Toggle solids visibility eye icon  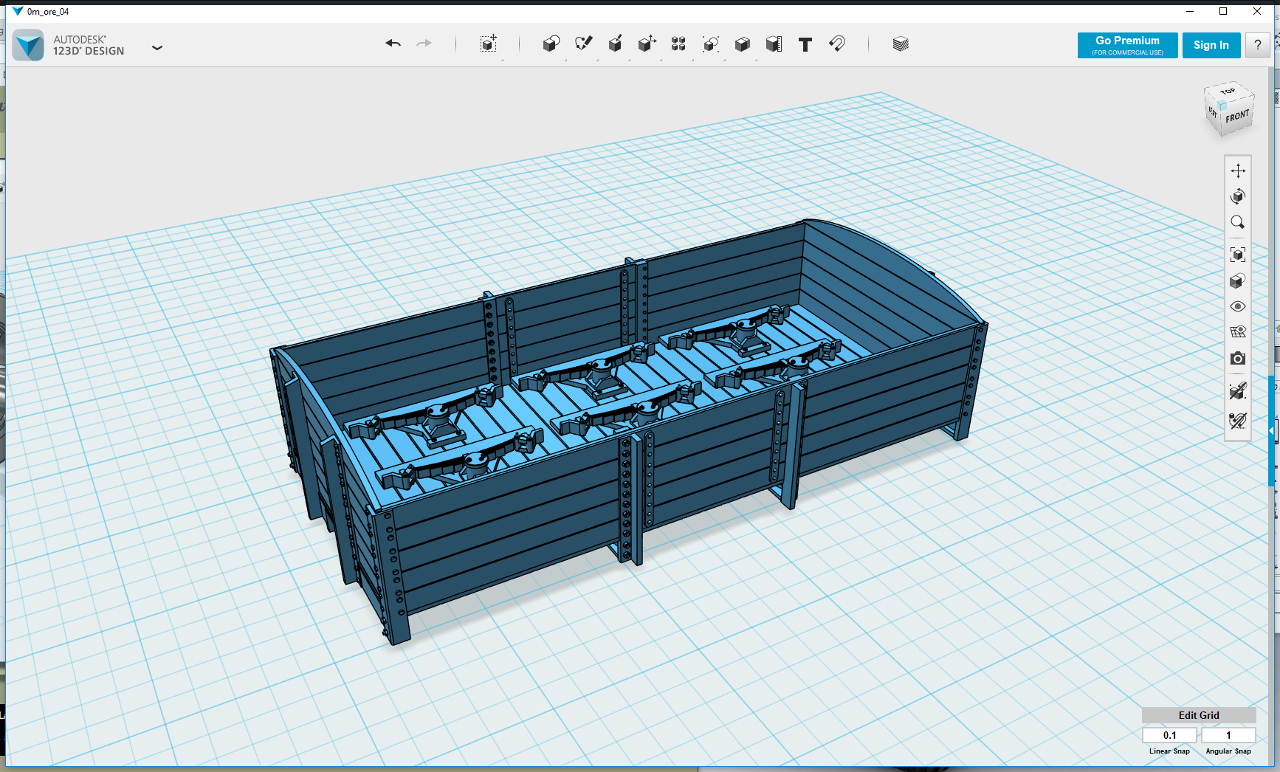click(x=1238, y=307)
